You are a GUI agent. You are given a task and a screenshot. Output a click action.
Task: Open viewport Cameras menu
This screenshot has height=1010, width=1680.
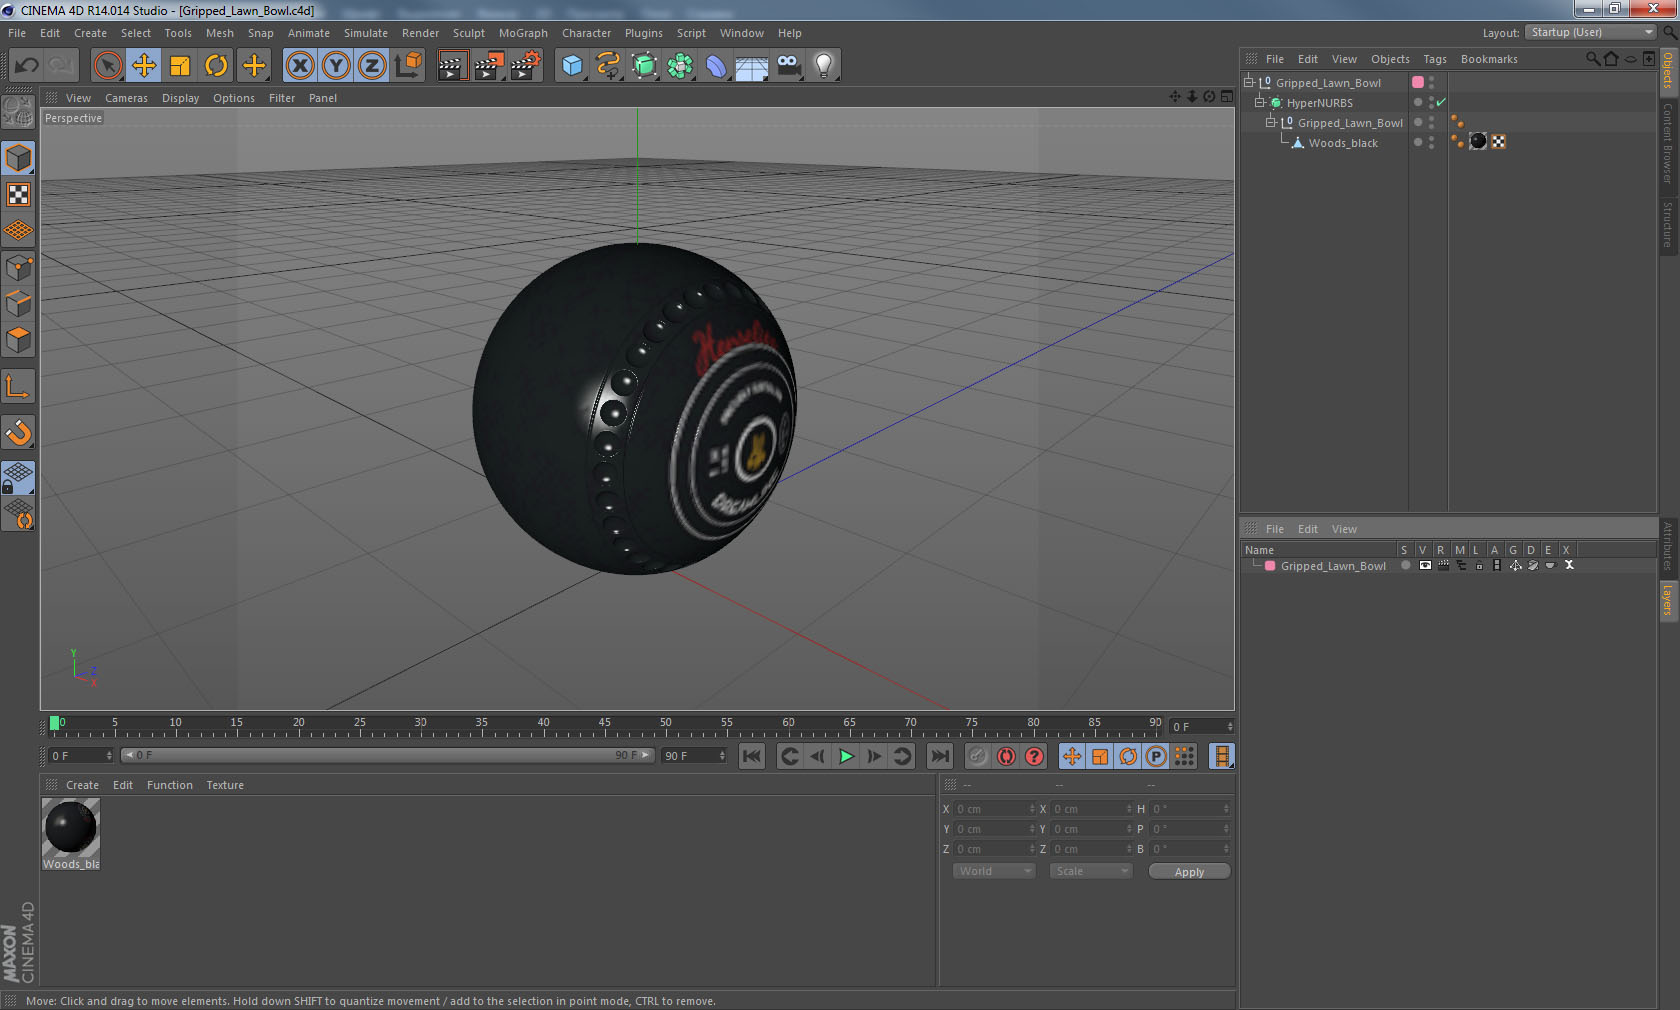point(126,98)
